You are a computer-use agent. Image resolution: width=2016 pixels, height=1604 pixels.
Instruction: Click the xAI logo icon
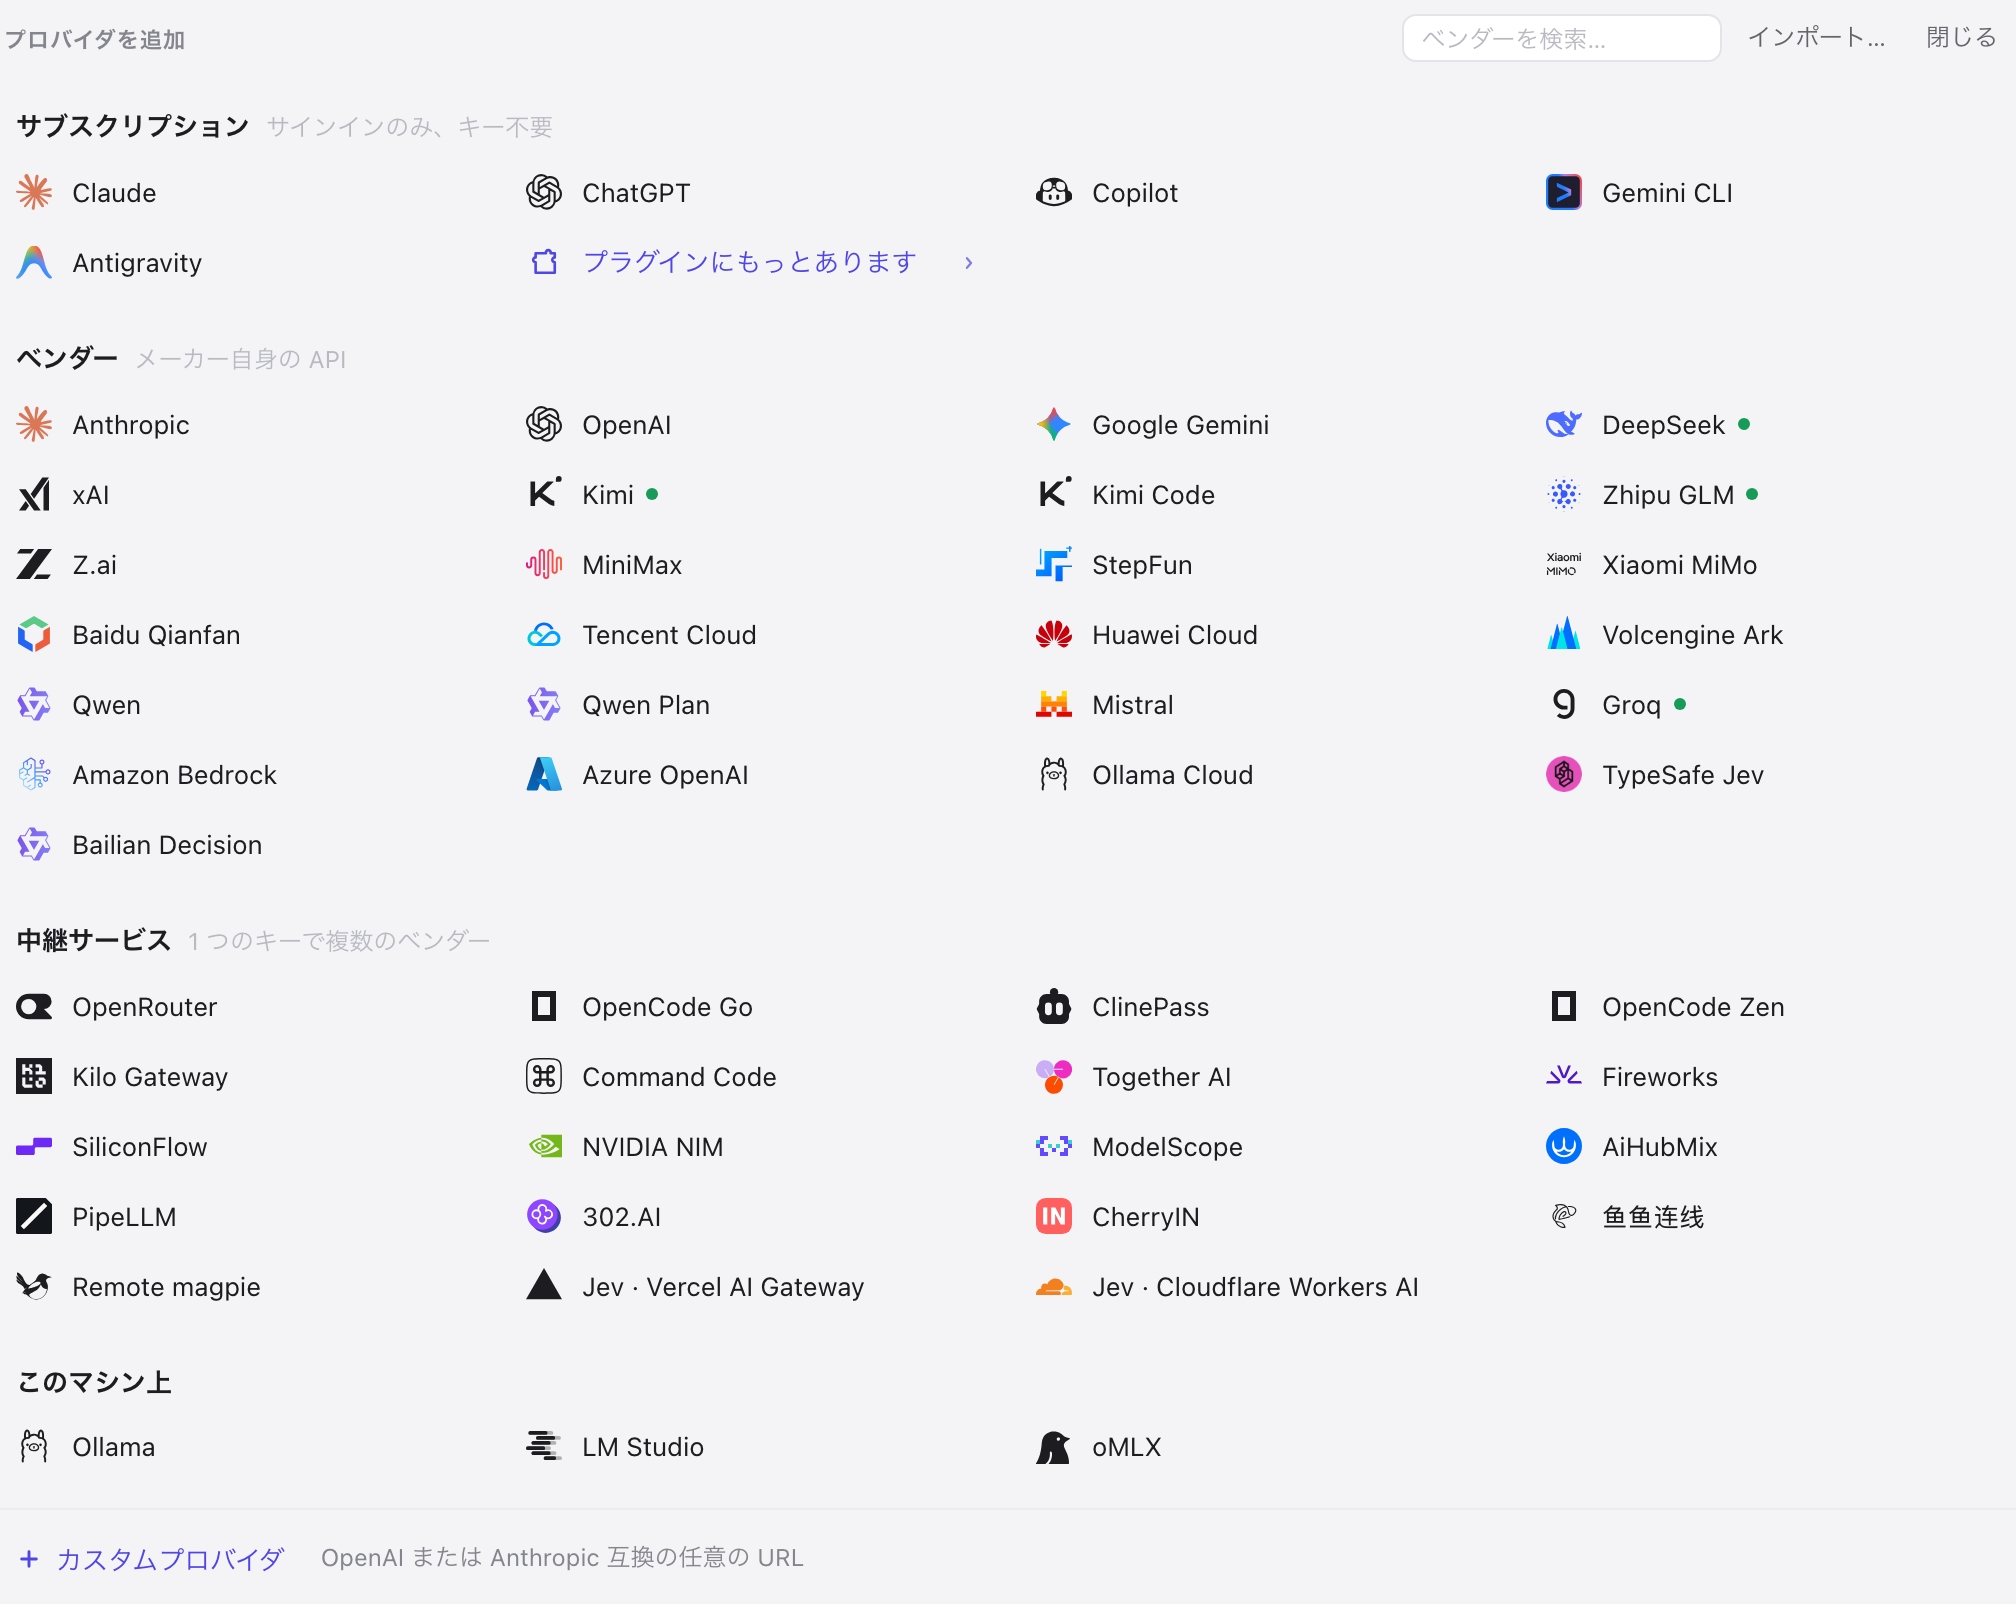(34, 494)
